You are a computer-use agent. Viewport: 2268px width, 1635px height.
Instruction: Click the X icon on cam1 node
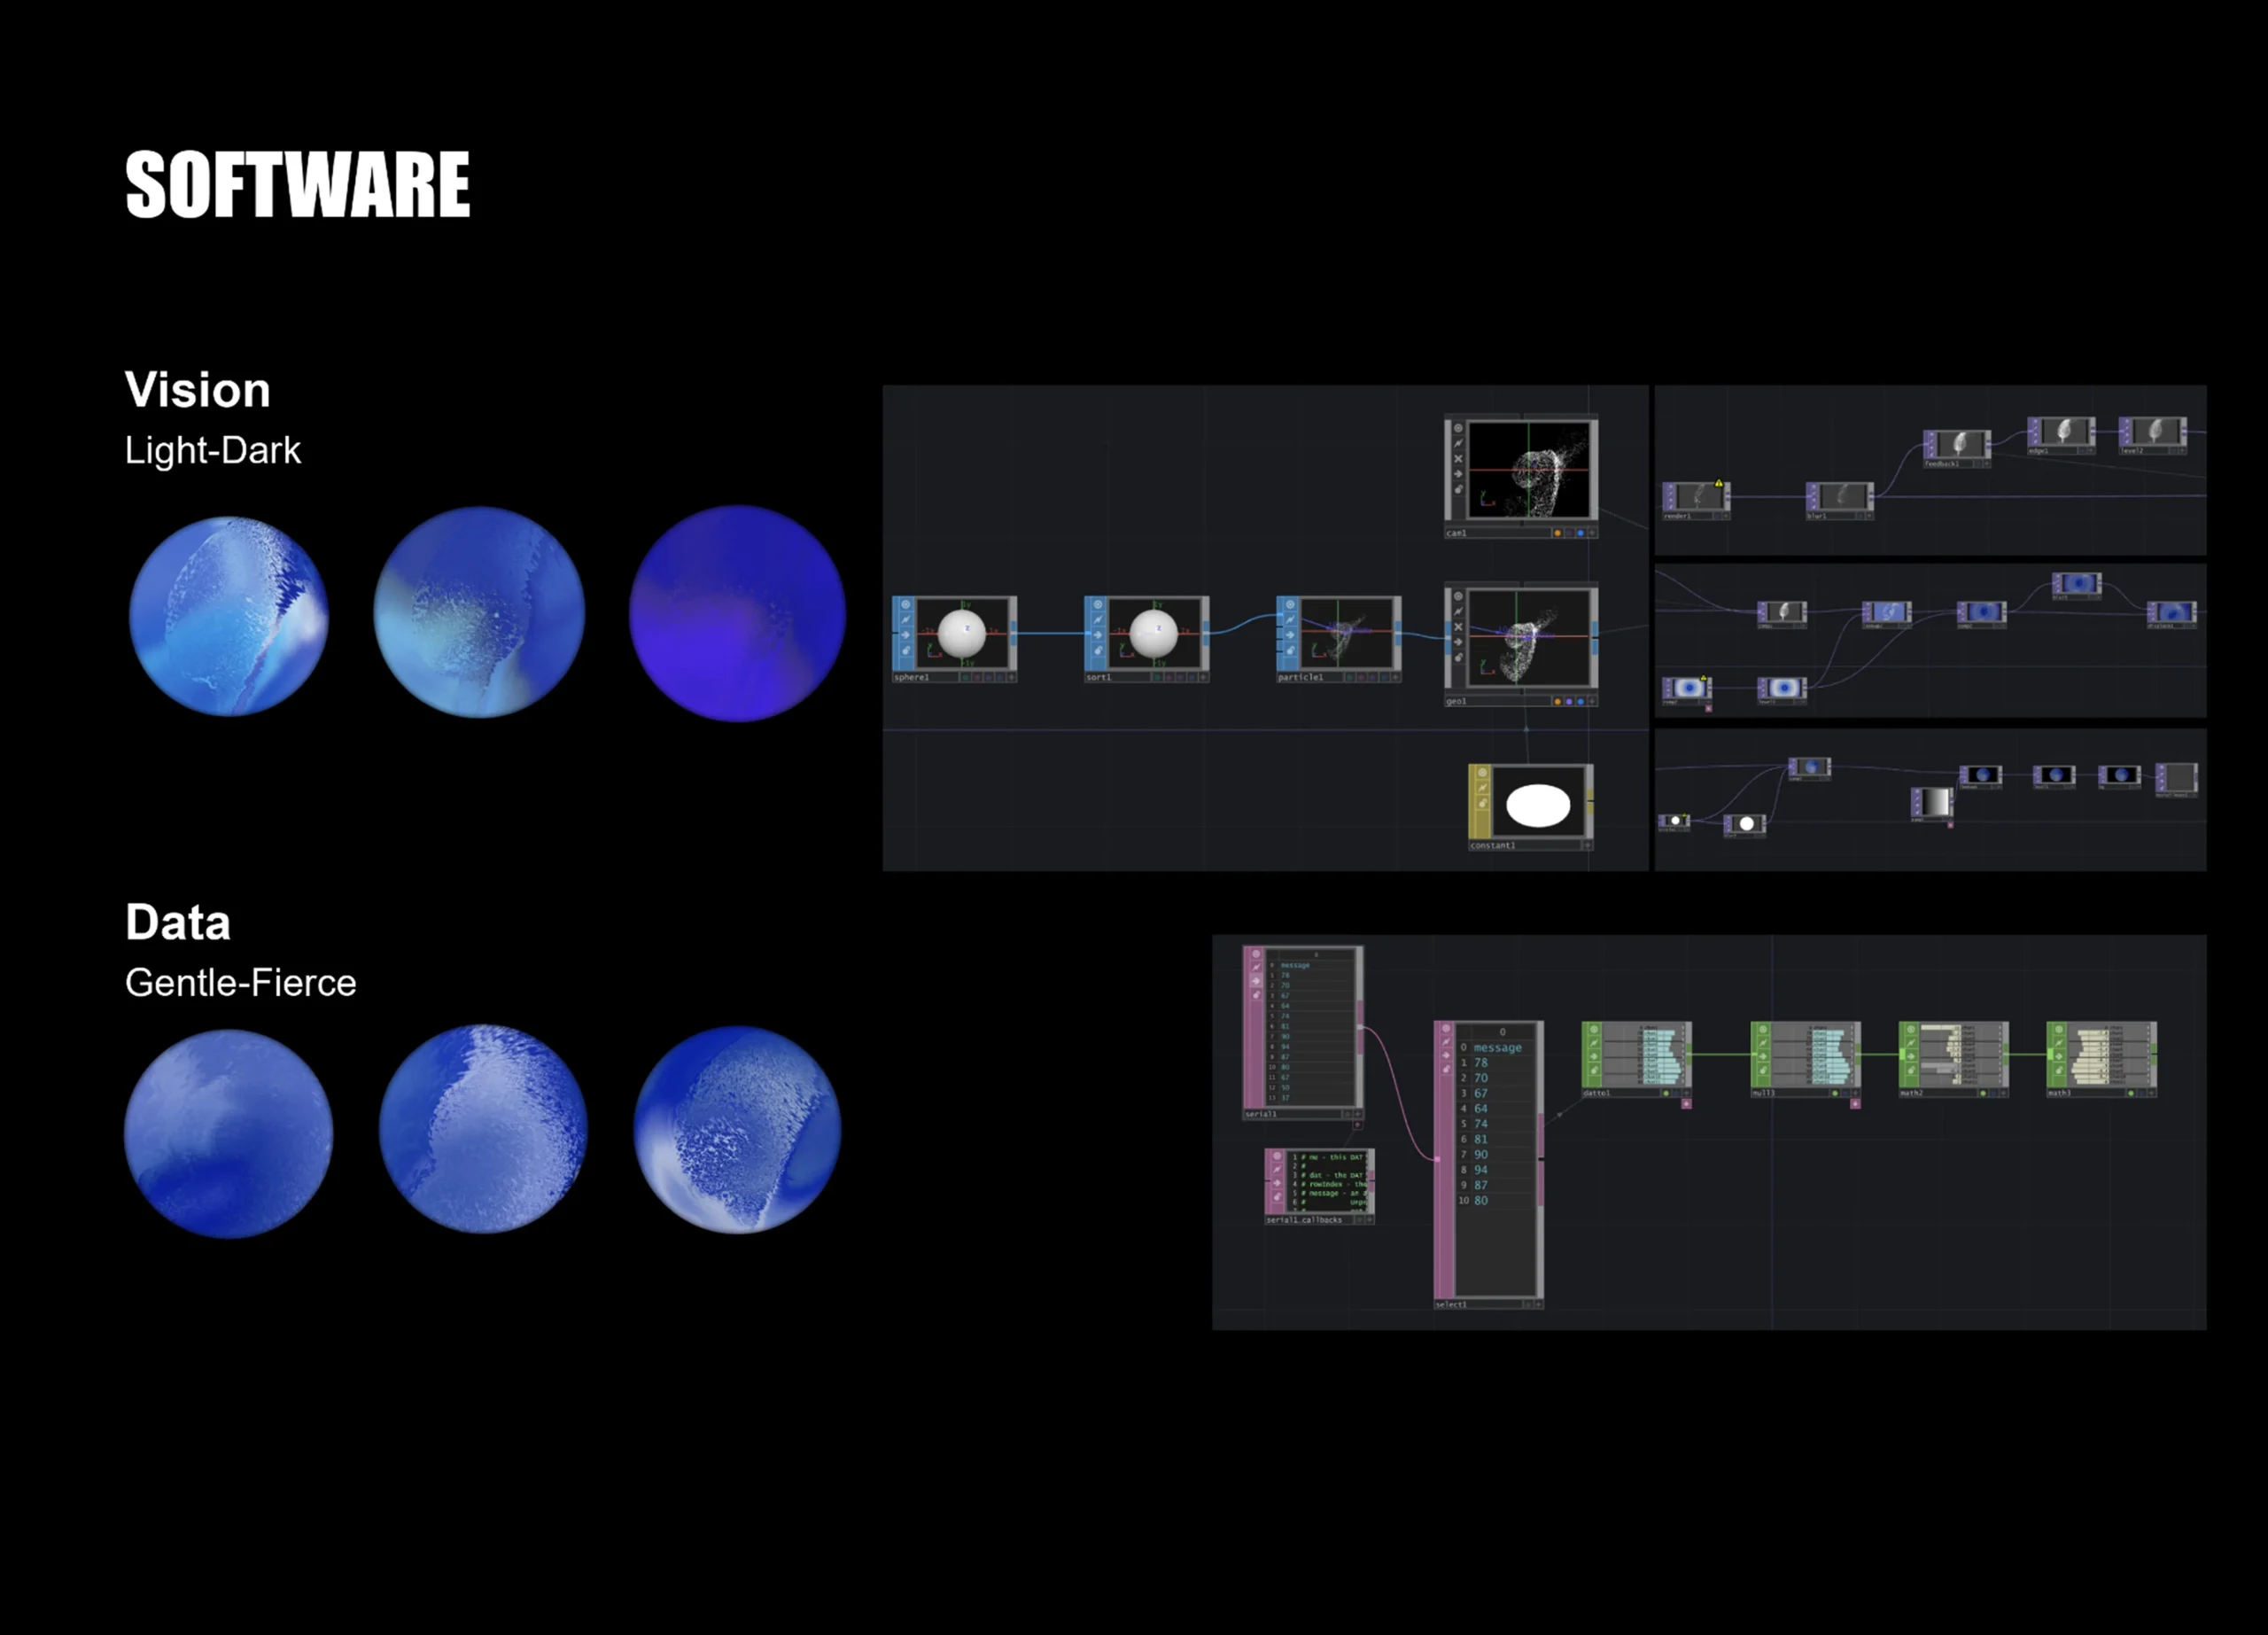[1457, 459]
